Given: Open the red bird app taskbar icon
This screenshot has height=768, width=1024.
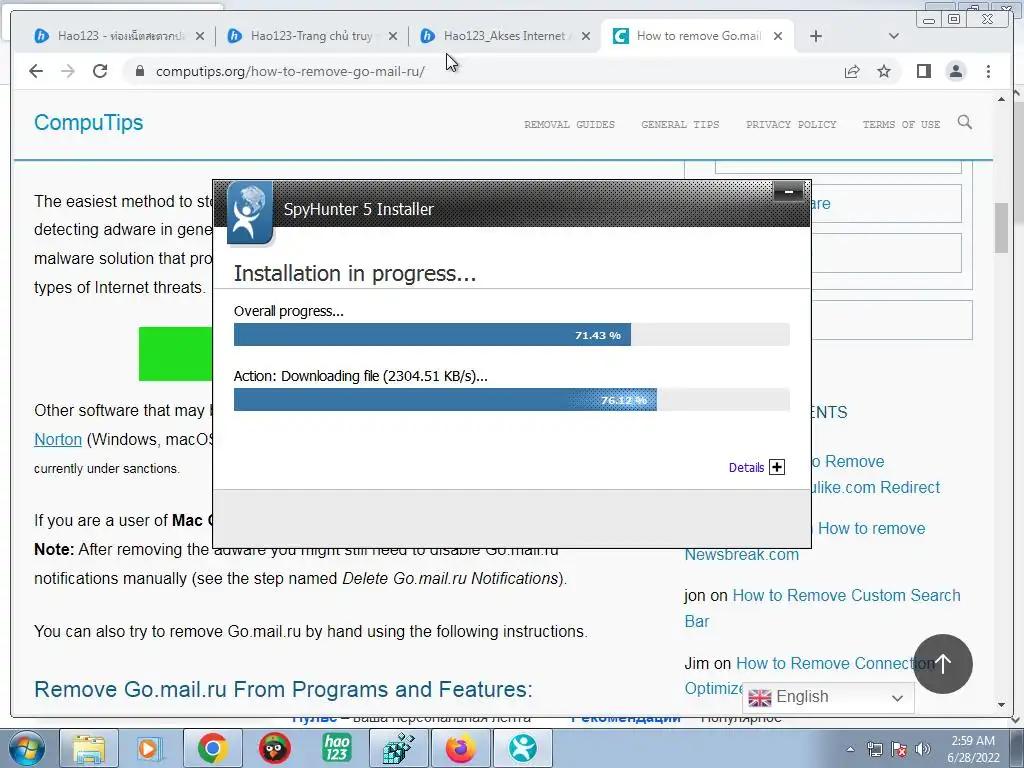Looking at the screenshot, I should [274, 748].
